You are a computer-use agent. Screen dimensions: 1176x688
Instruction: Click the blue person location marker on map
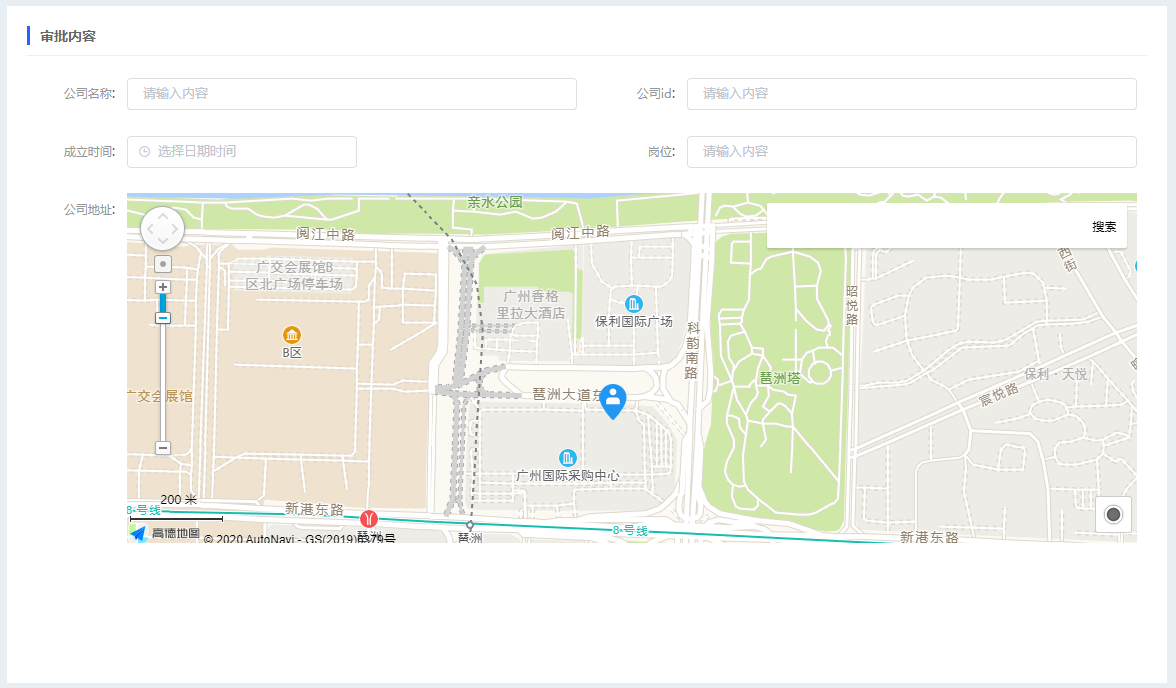[612, 400]
